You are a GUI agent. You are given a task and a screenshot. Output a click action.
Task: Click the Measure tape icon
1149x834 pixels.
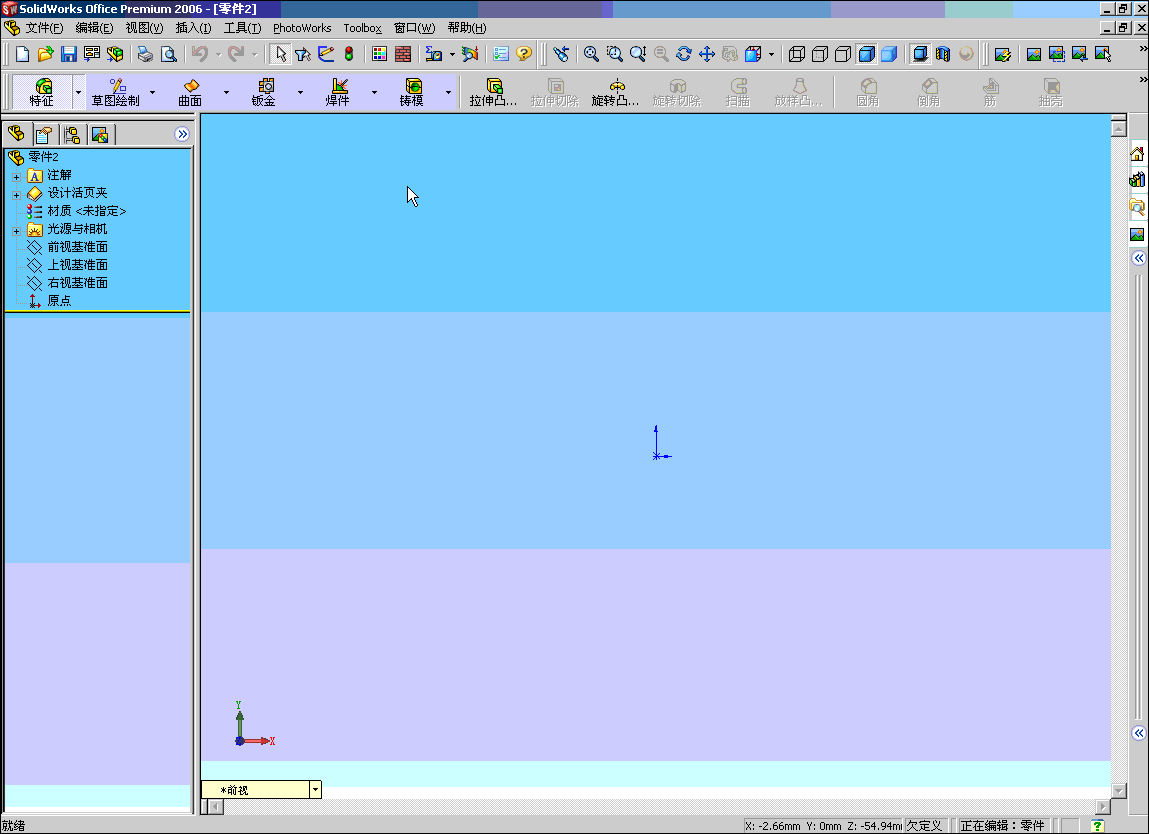tap(435, 54)
